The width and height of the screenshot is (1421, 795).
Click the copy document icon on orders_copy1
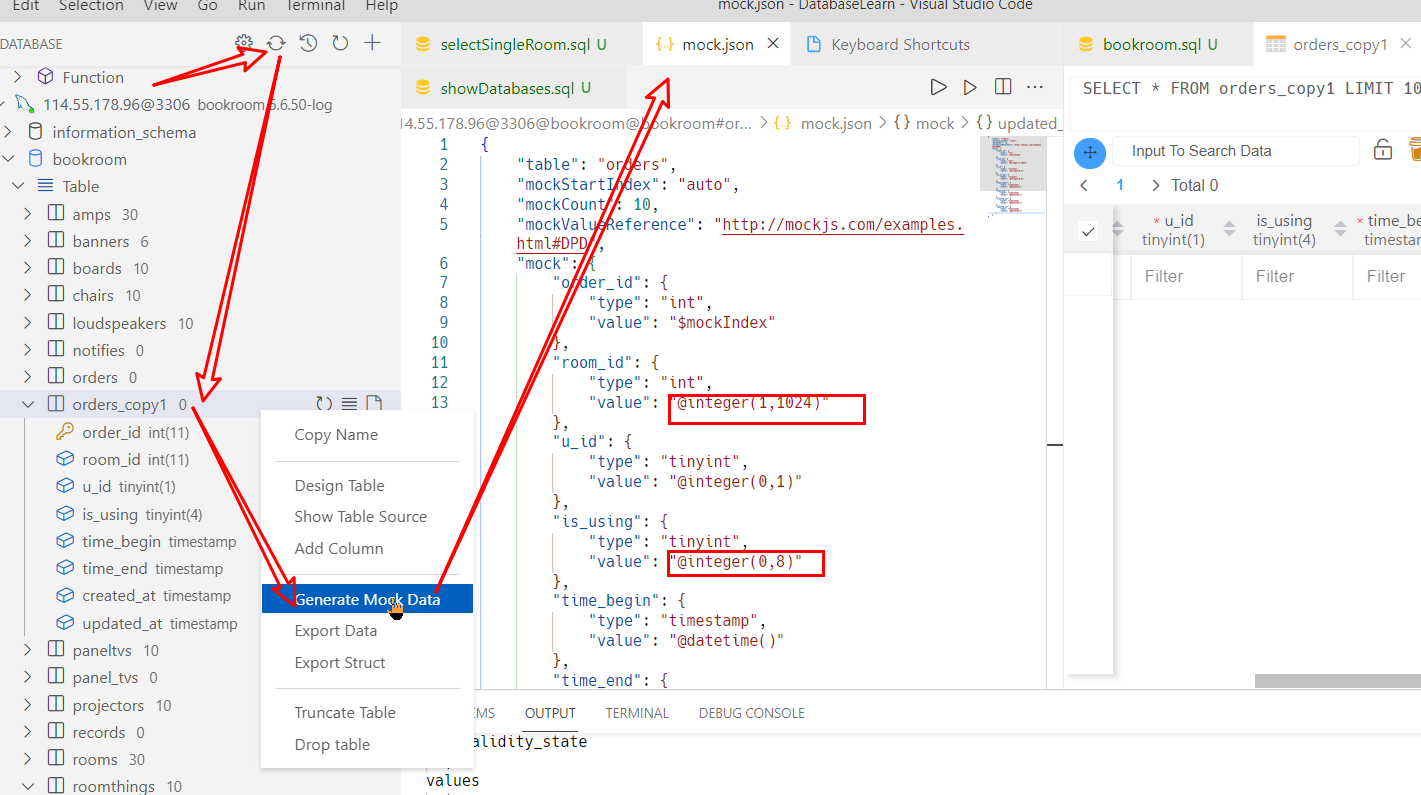pos(373,403)
